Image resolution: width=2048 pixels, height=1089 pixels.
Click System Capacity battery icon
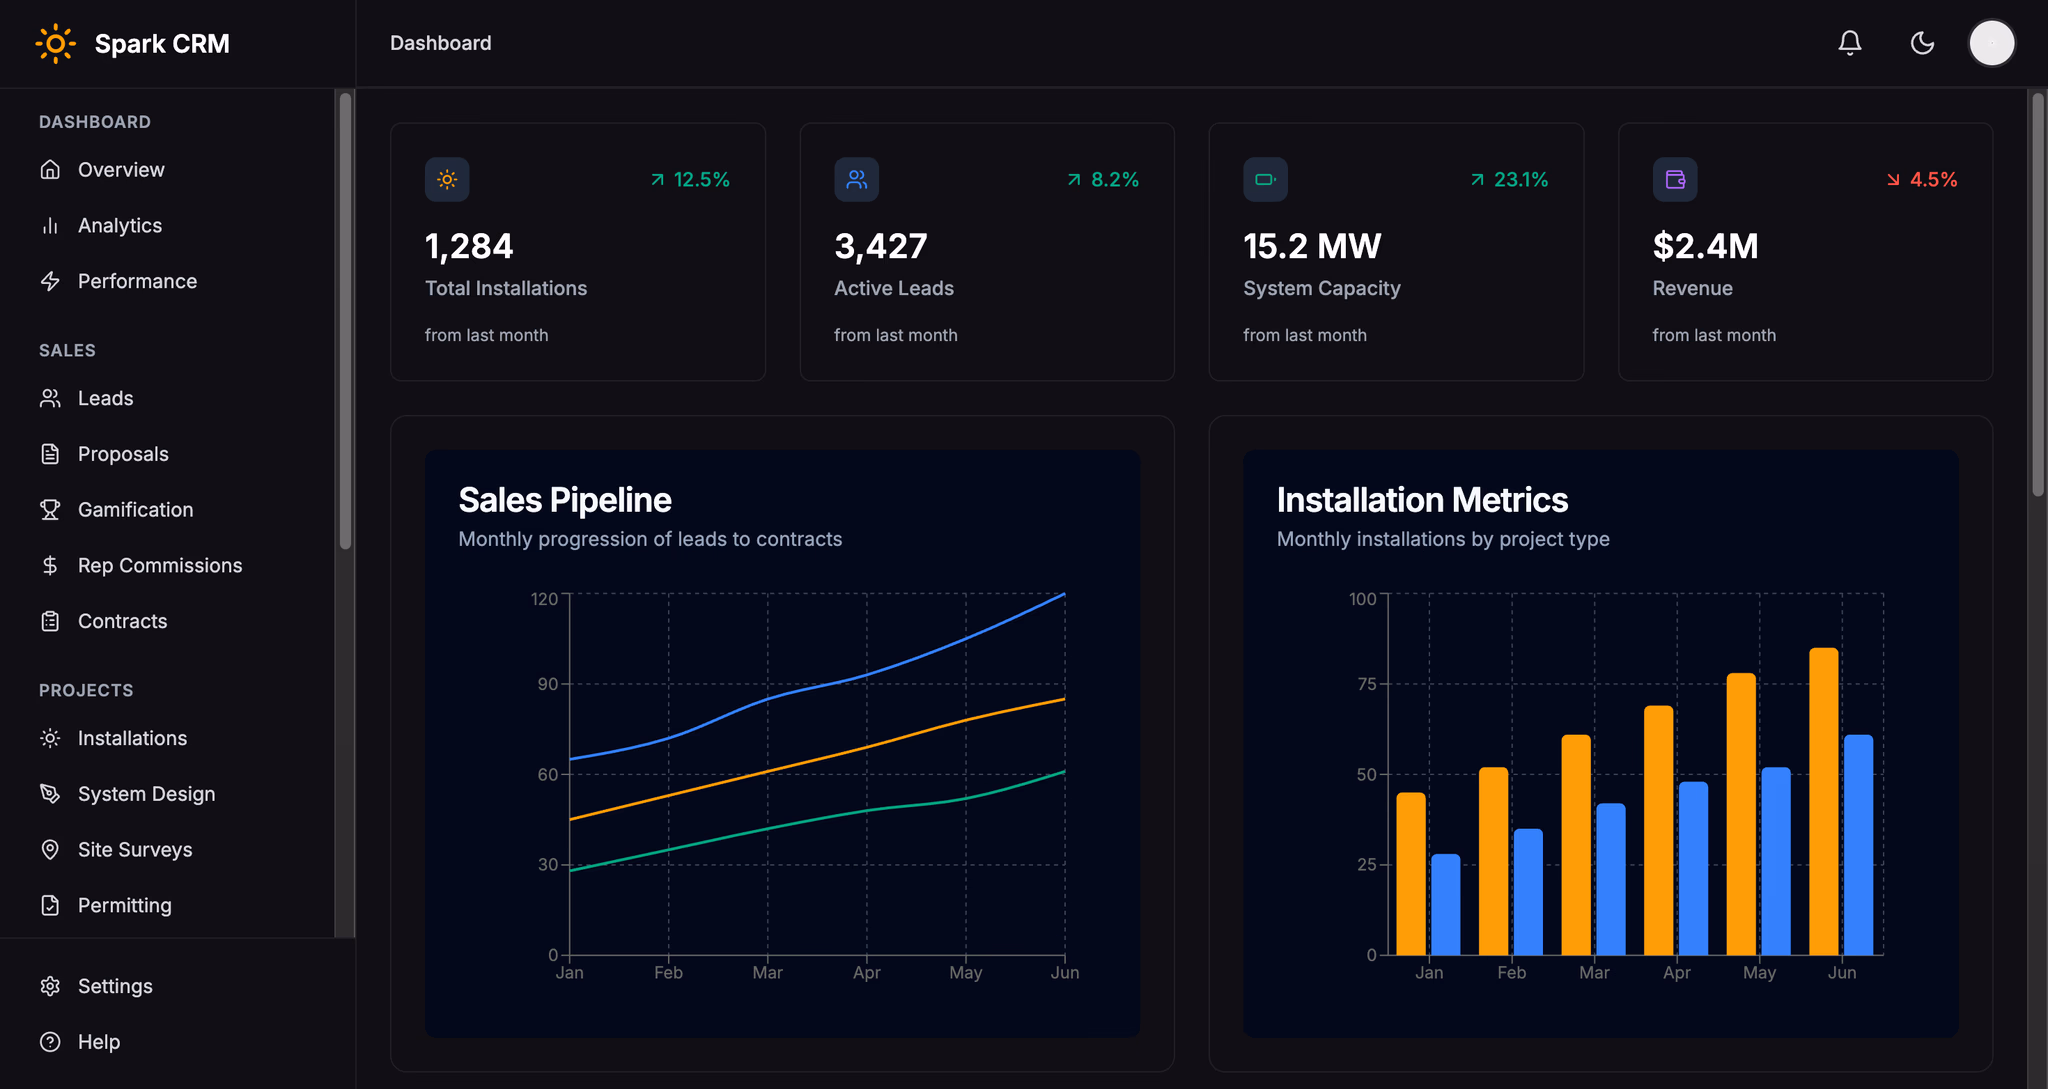tap(1265, 180)
